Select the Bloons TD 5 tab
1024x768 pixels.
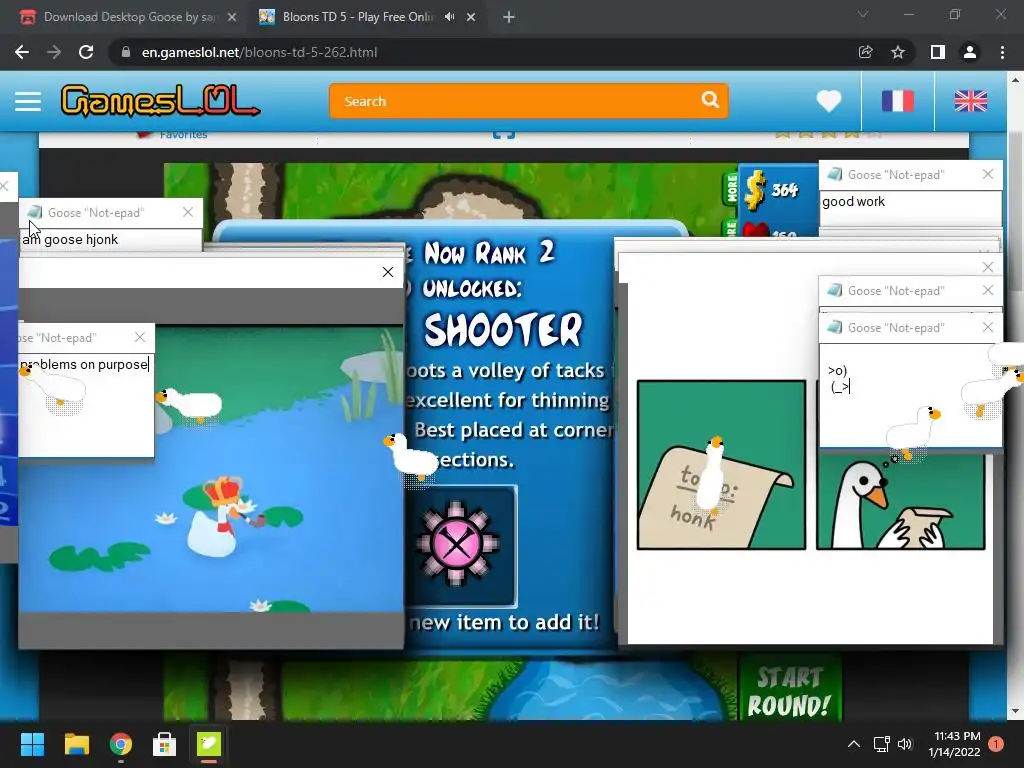[x=356, y=17]
